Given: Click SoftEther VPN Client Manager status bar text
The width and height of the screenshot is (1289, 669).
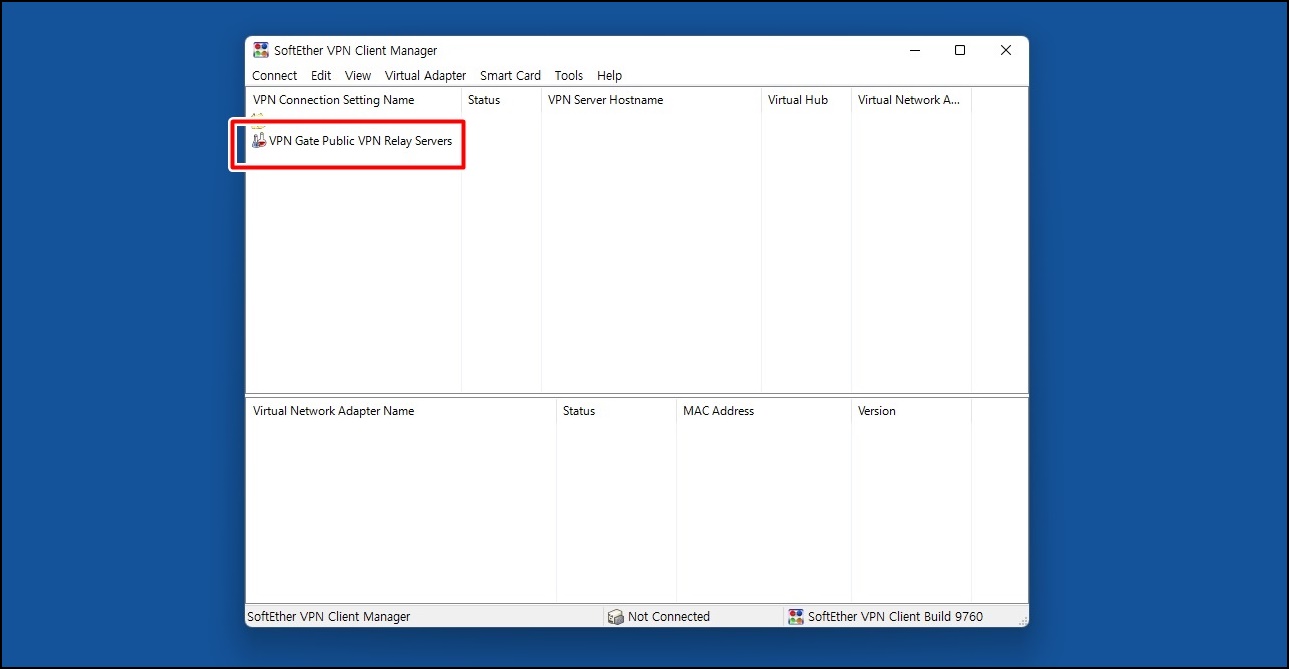Looking at the screenshot, I should point(329,617).
